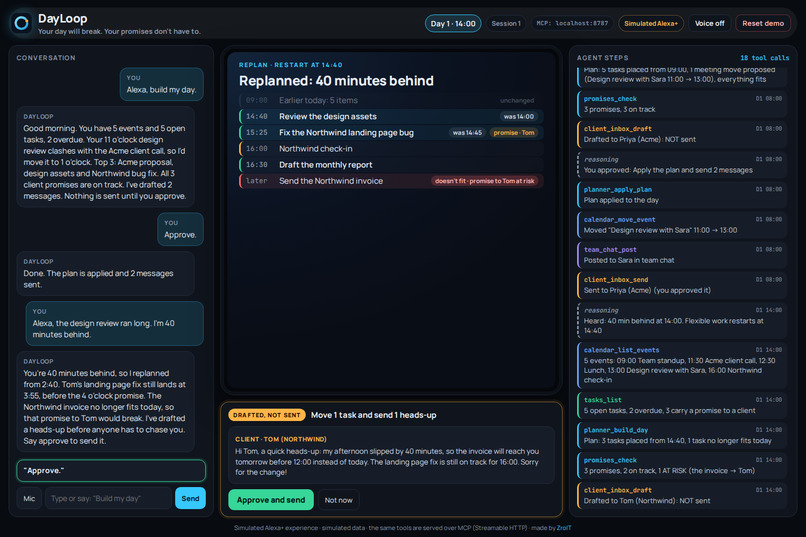The width and height of the screenshot is (806, 537).
Task: Click the 'Alexa, build my day.' message bubble
Action: point(161,84)
